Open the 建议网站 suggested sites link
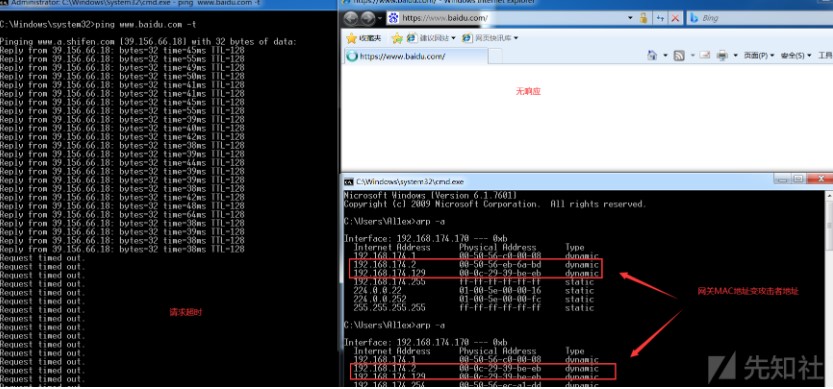 (429, 38)
